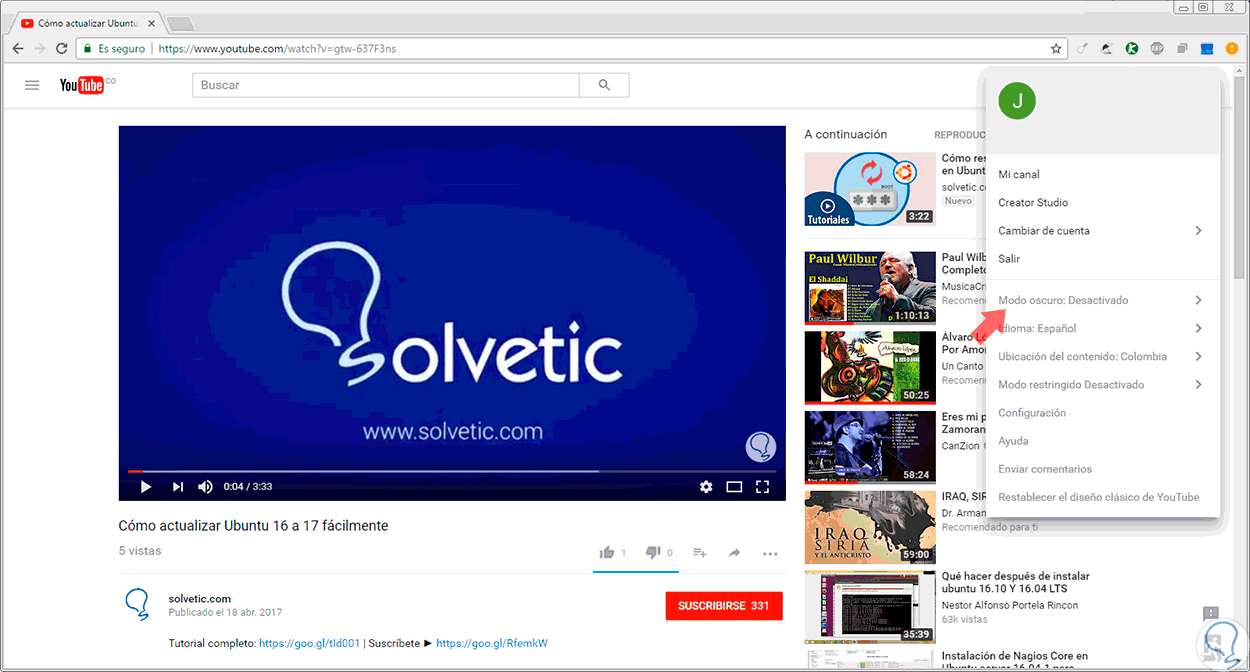Screen dimensions: 1250x672
Task: Expand the Modo oscuro submenu arrow
Action: [1198, 300]
